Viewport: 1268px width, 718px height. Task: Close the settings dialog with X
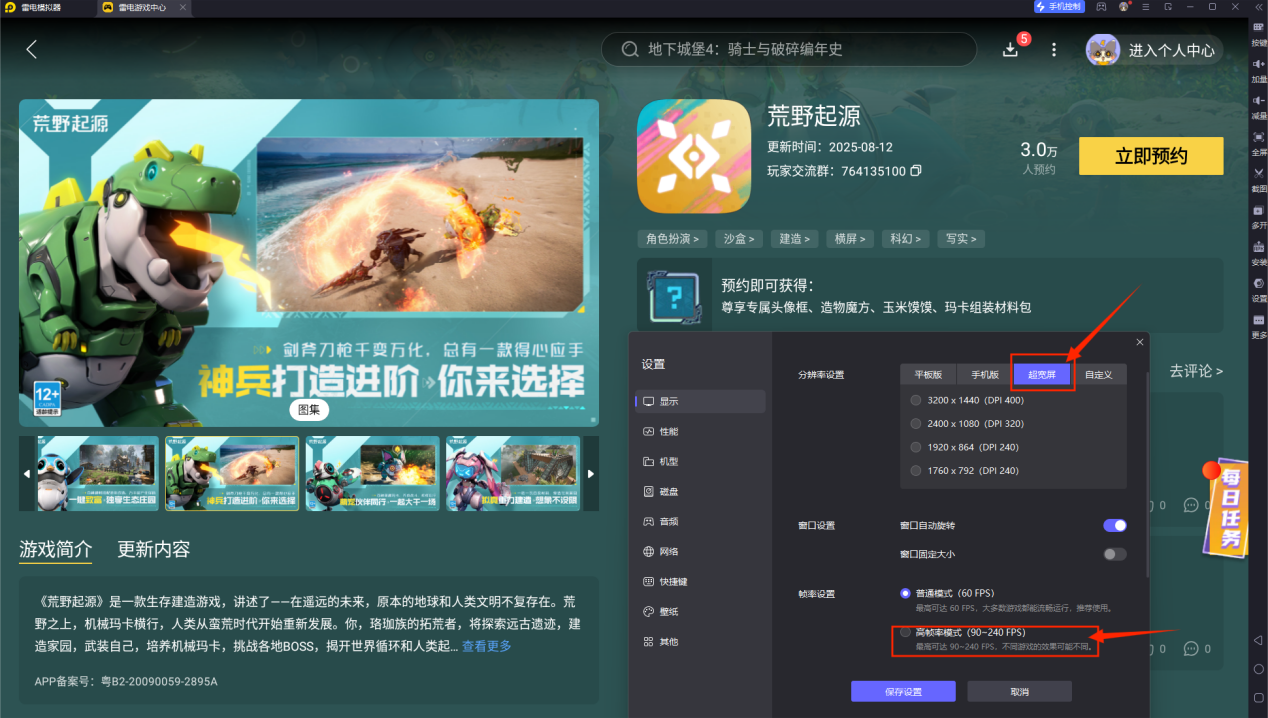point(1139,342)
